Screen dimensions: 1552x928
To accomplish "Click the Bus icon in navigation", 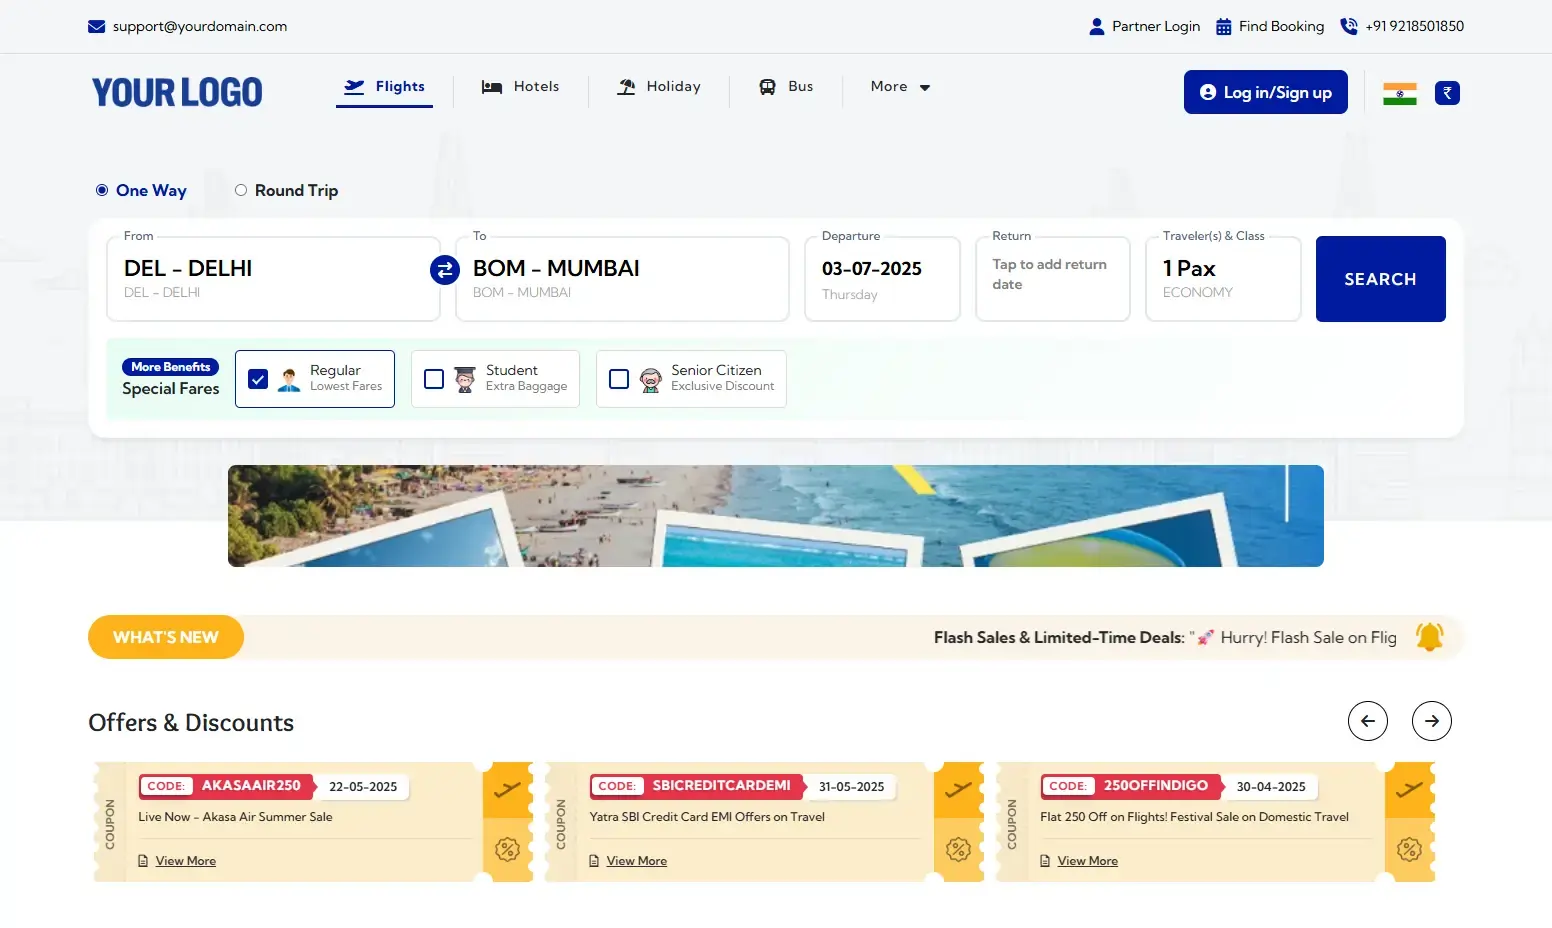I will click(767, 87).
